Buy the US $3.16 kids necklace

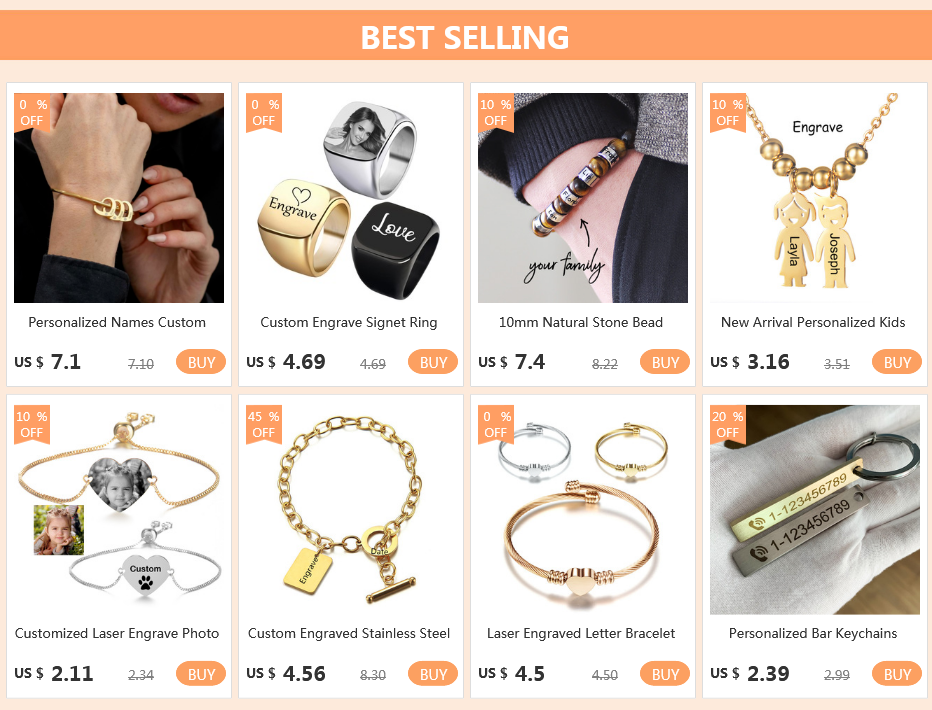click(x=896, y=362)
